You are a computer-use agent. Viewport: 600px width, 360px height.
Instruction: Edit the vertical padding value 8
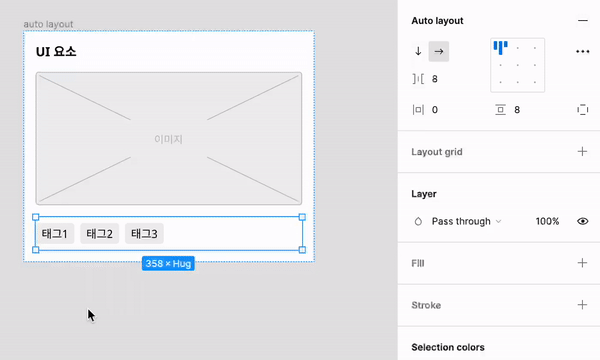[x=517, y=110]
